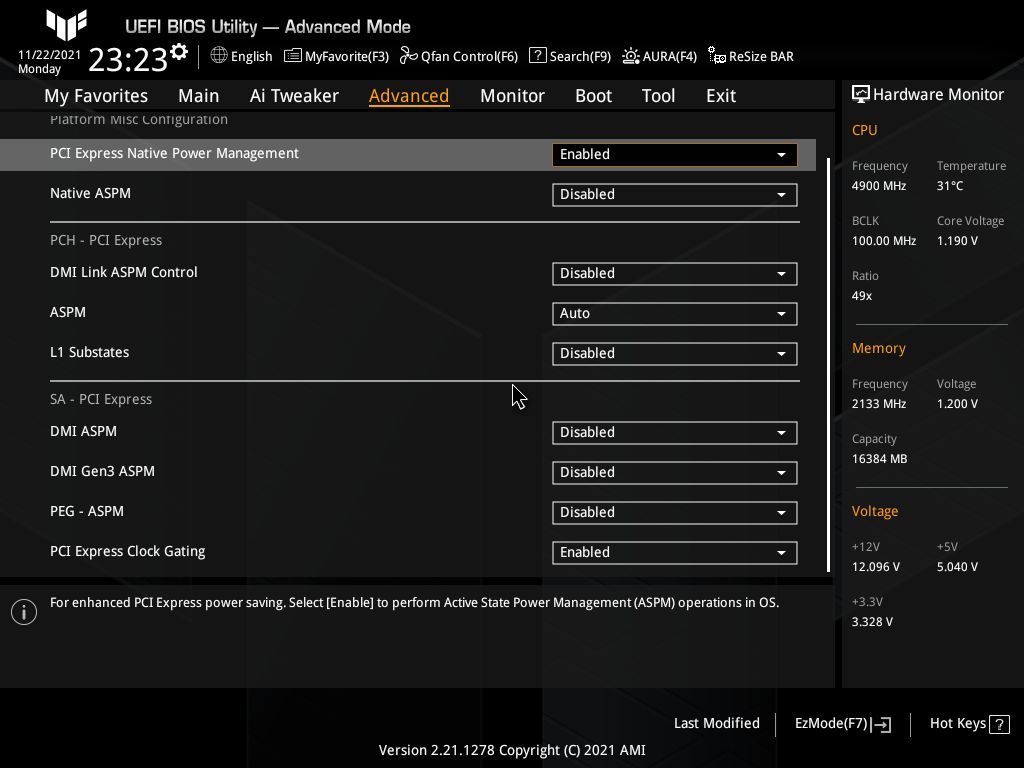This screenshot has width=1024, height=768.
Task: Click the version copyright footer text
Action: click(x=512, y=750)
